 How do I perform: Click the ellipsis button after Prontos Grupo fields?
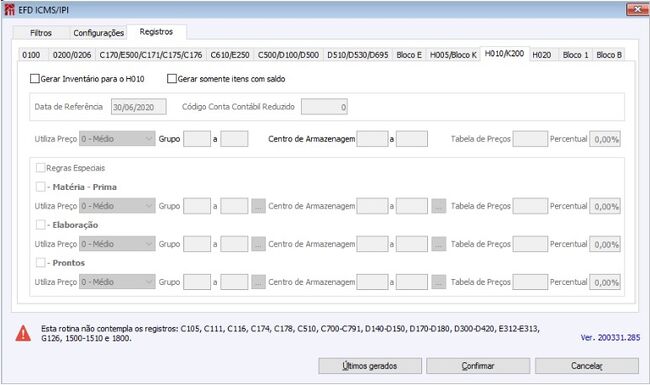coord(258,282)
